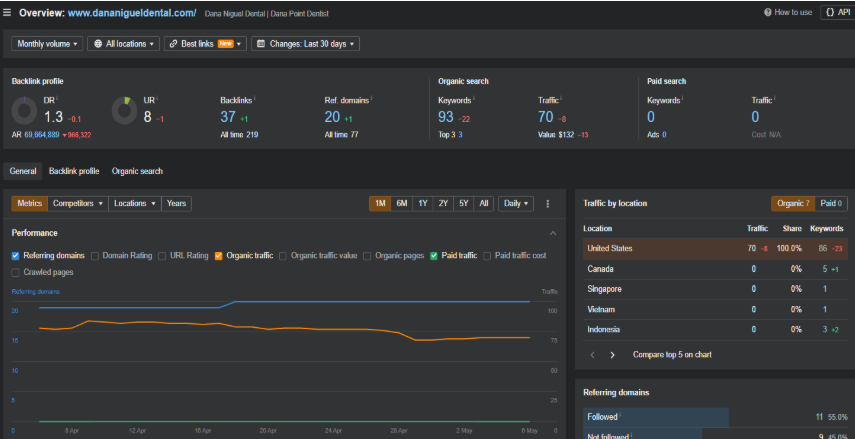
Task: Switch to General tab
Action: click(x=23, y=171)
